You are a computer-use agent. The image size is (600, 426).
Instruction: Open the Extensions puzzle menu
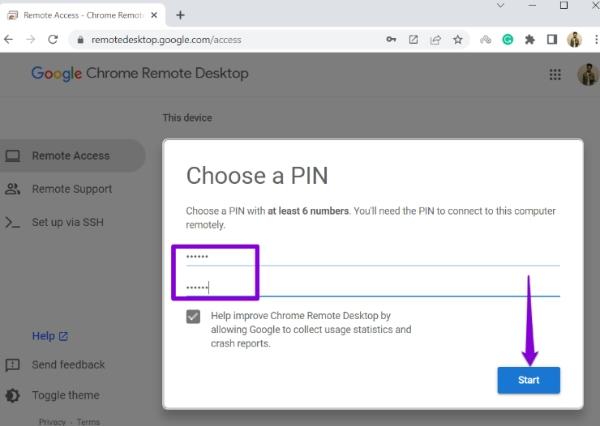pyautogui.click(x=530, y=39)
